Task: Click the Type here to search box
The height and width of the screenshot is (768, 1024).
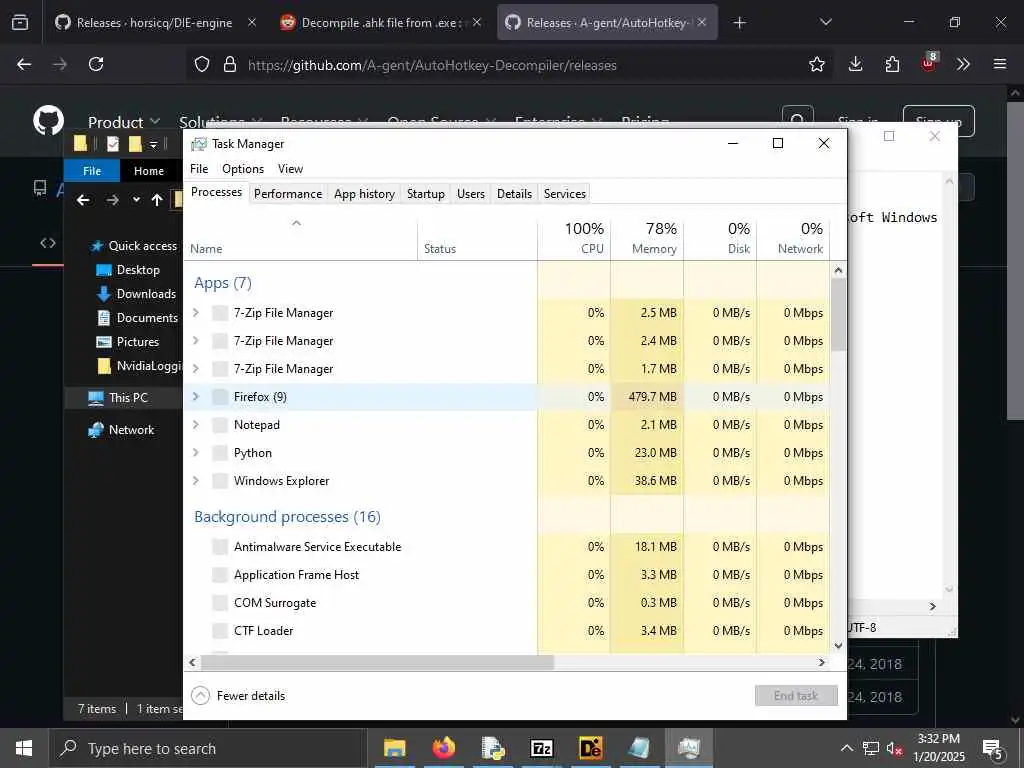Action: click(x=207, y=748)
